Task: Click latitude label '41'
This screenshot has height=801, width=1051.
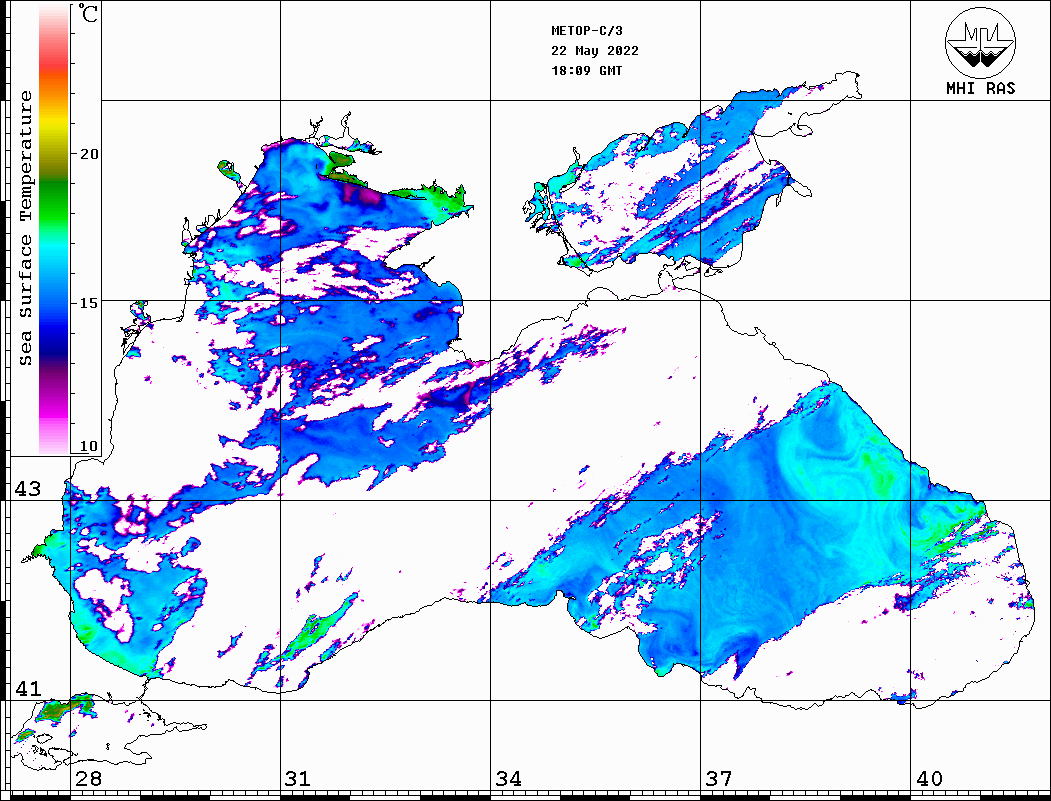Action: (x=28, y=688)
